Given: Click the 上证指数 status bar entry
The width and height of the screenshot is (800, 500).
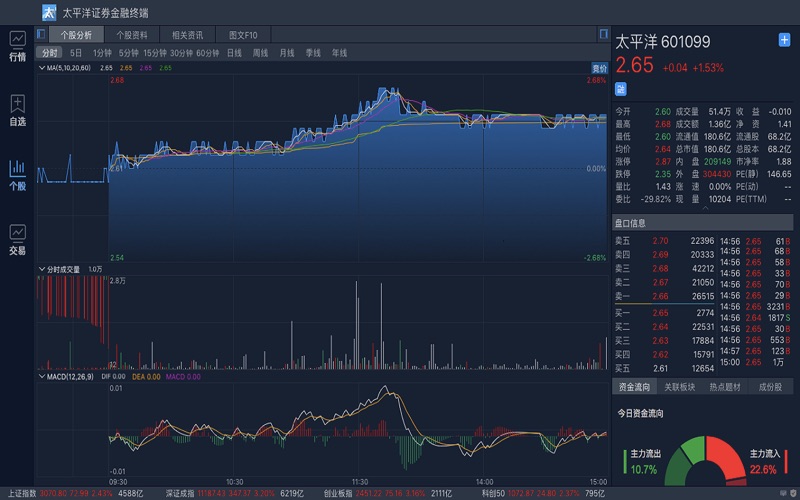Looking at the screenshot, I should click(x=77, y=493).
